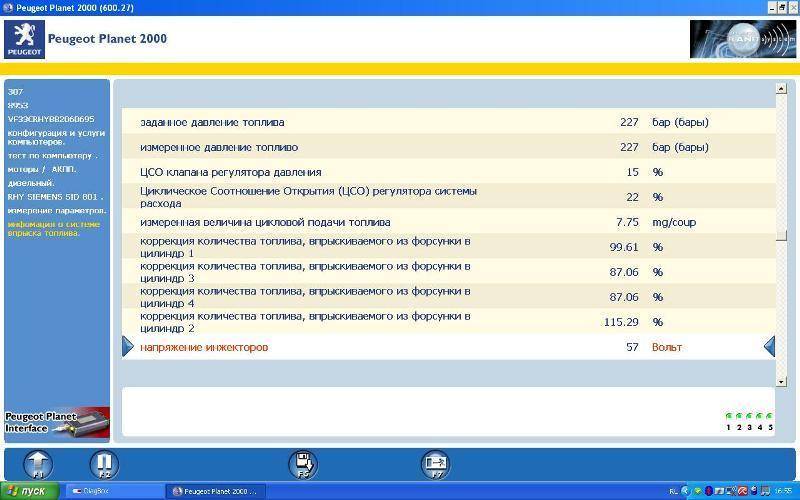Click the vertical scrollbar thumb

click(x=781, y=236)
